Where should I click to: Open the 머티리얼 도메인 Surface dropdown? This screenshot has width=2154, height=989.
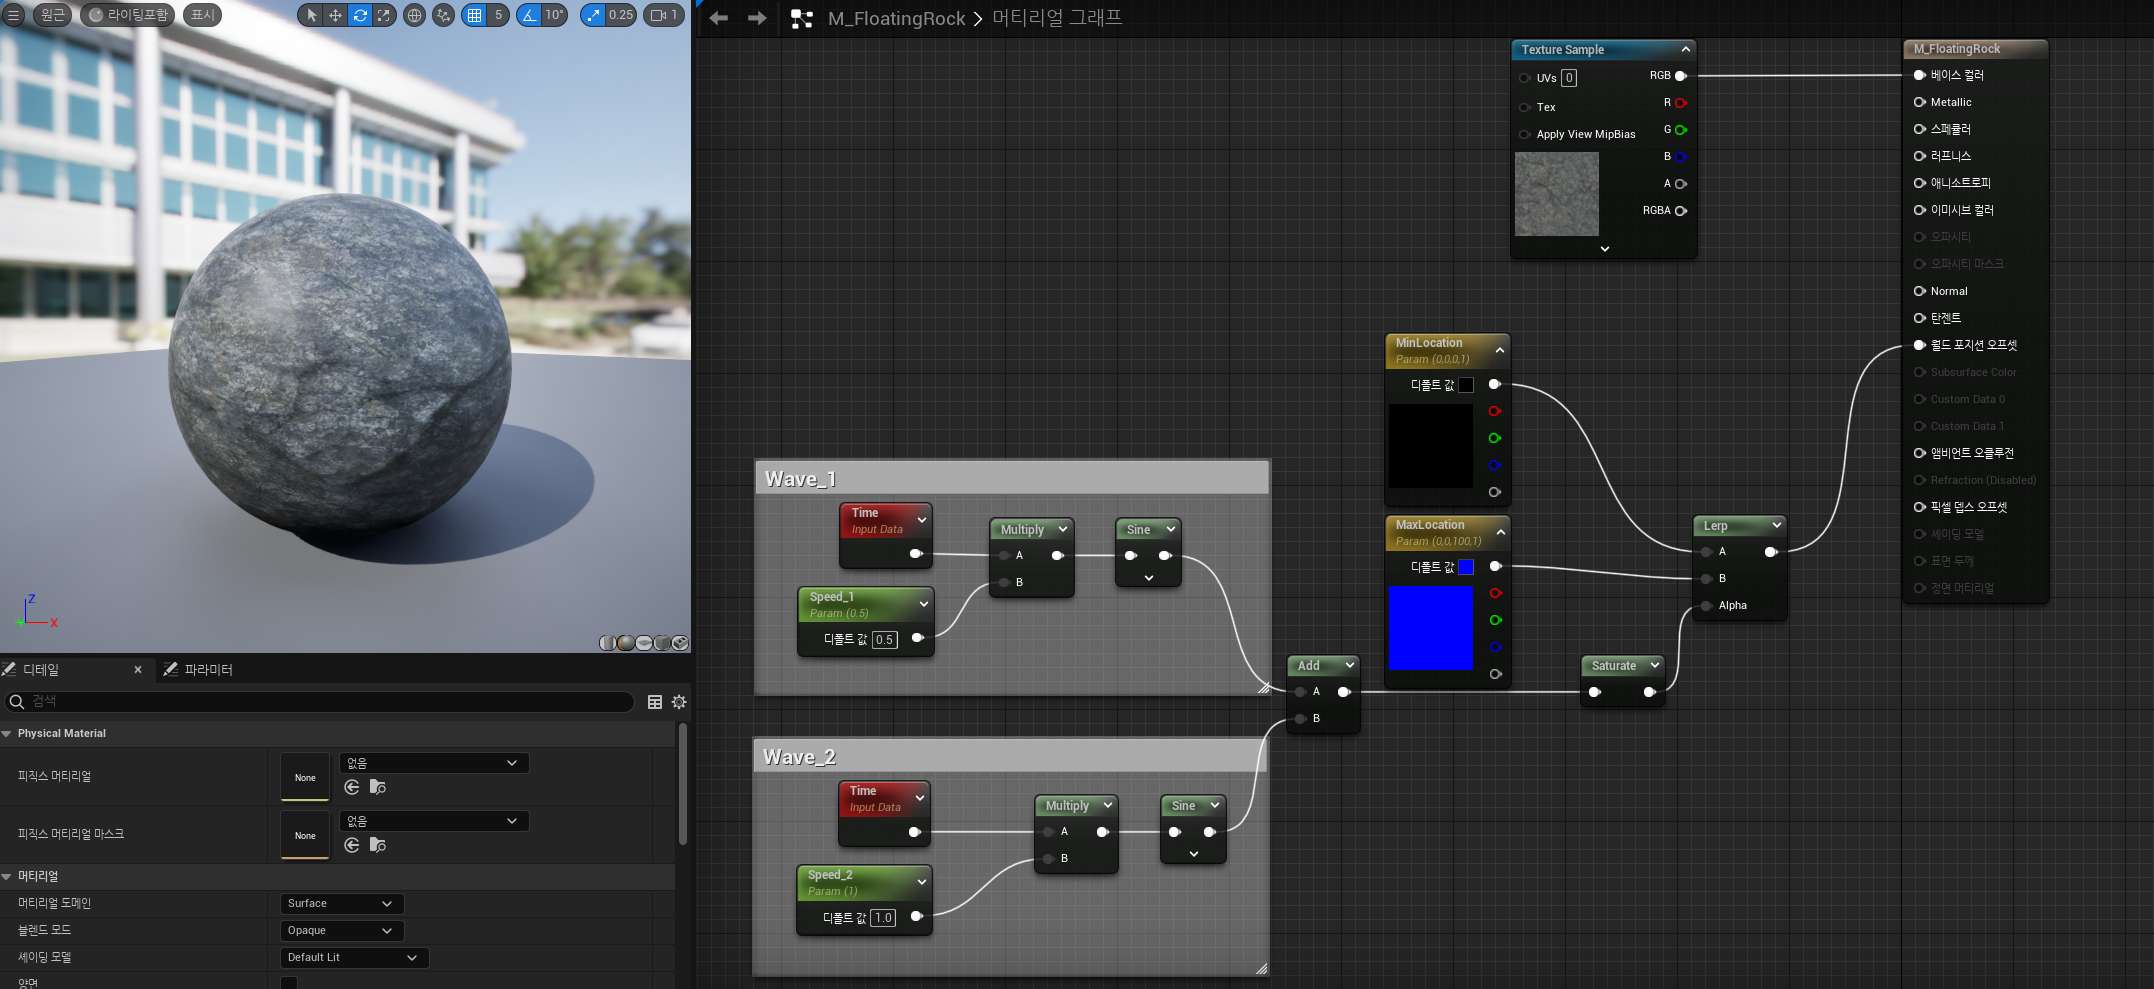coord(342,904)
